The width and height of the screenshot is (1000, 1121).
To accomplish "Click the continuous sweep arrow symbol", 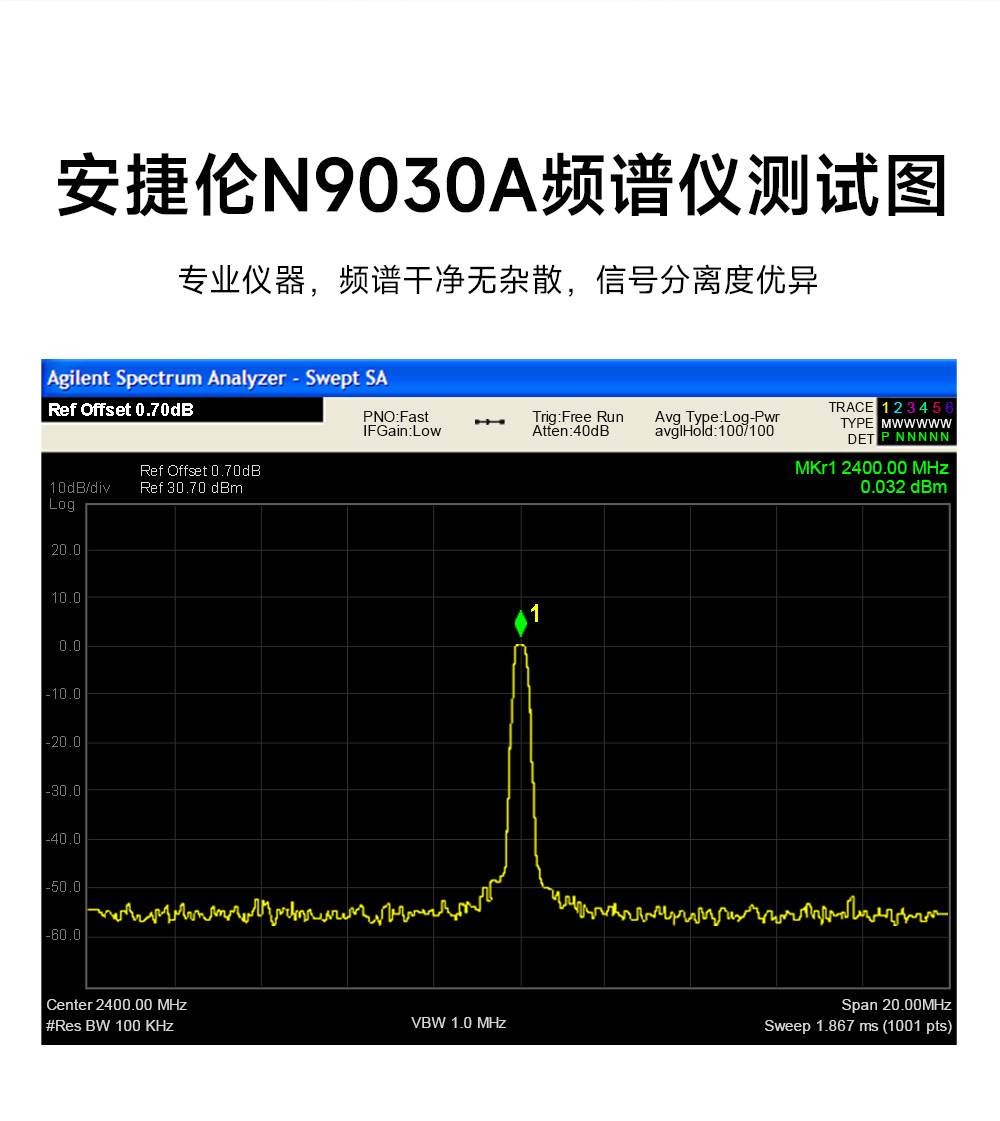I will [489, 423].
